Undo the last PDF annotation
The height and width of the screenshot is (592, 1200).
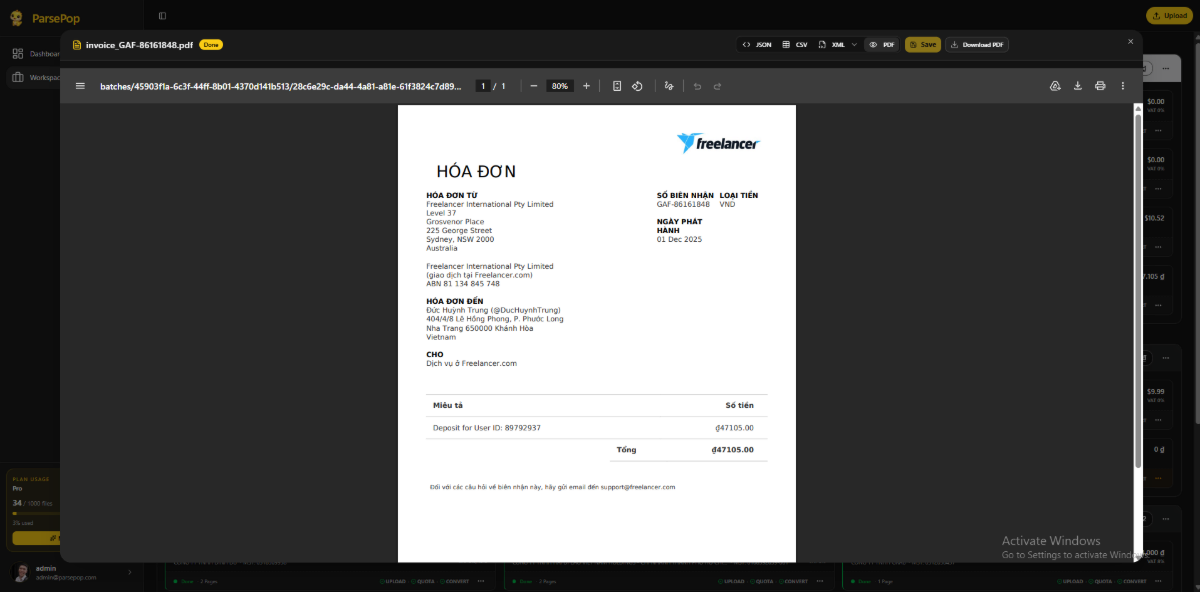(x=697, y=86)
